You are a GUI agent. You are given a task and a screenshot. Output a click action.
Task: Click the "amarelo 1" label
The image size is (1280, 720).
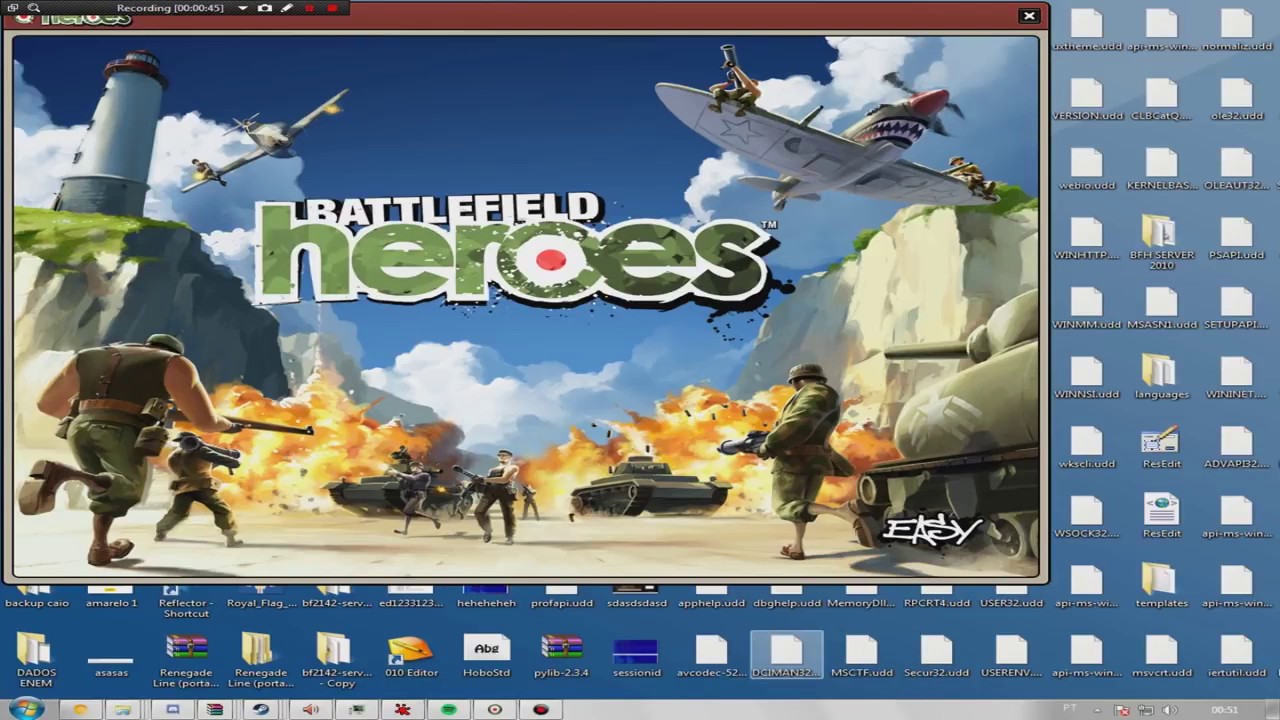pos(111,603)
